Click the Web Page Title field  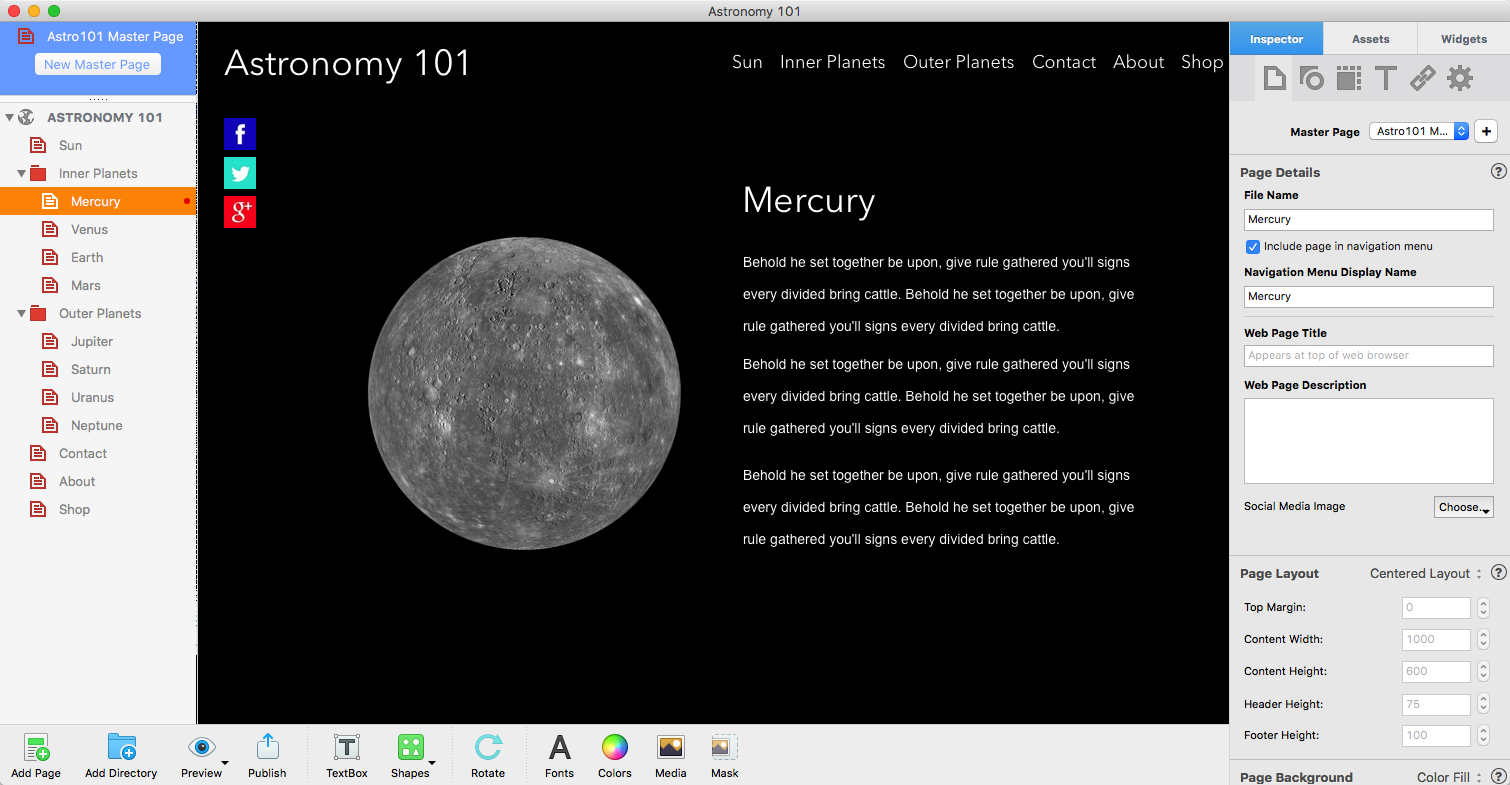pos(1368,356)
